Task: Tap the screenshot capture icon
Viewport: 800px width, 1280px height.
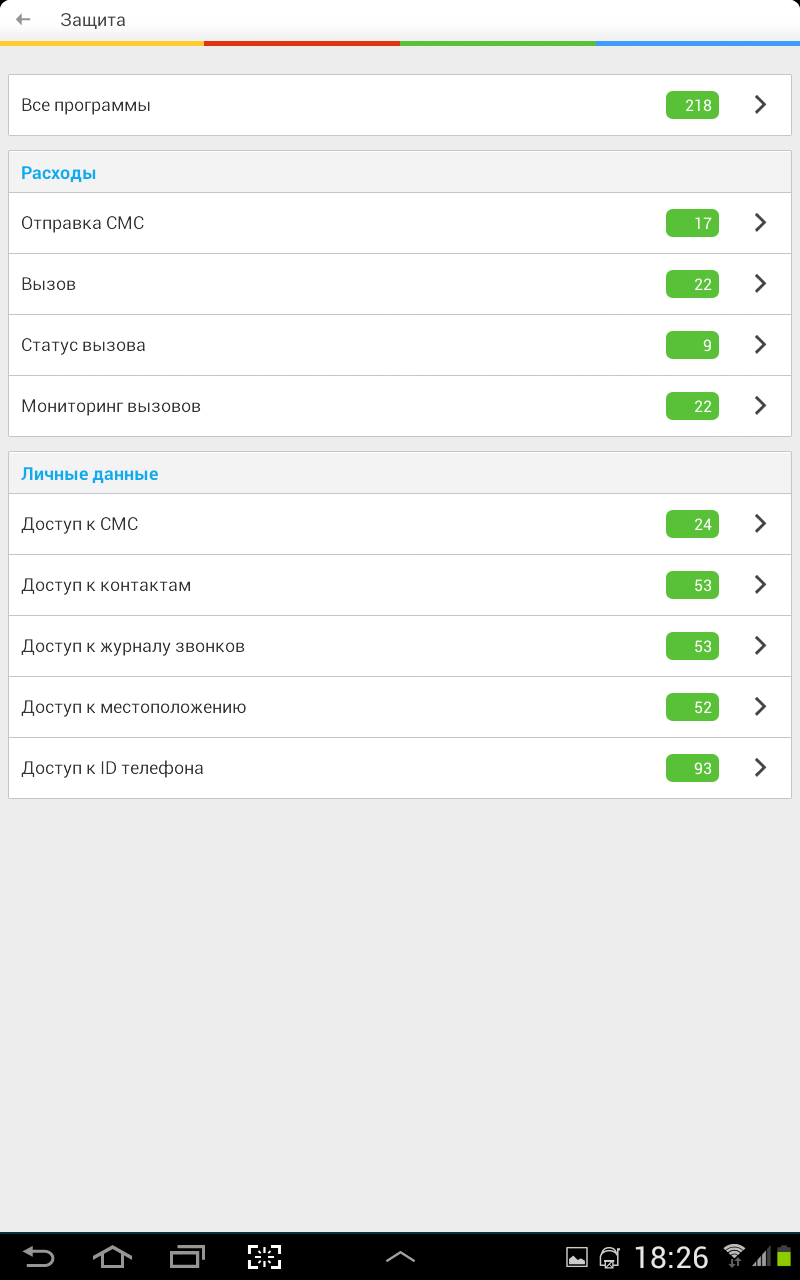Action: [265, 1256]
